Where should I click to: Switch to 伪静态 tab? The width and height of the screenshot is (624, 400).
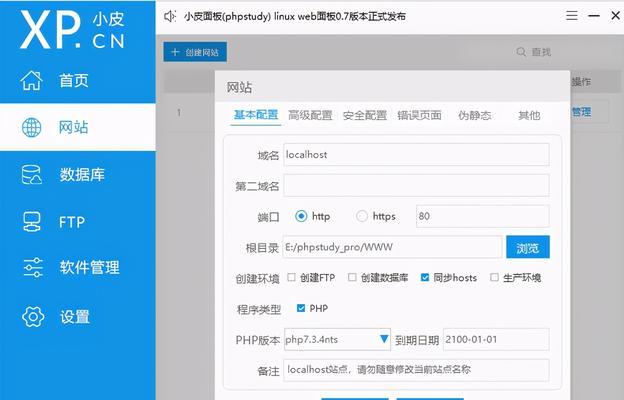(x=474, y=115)
